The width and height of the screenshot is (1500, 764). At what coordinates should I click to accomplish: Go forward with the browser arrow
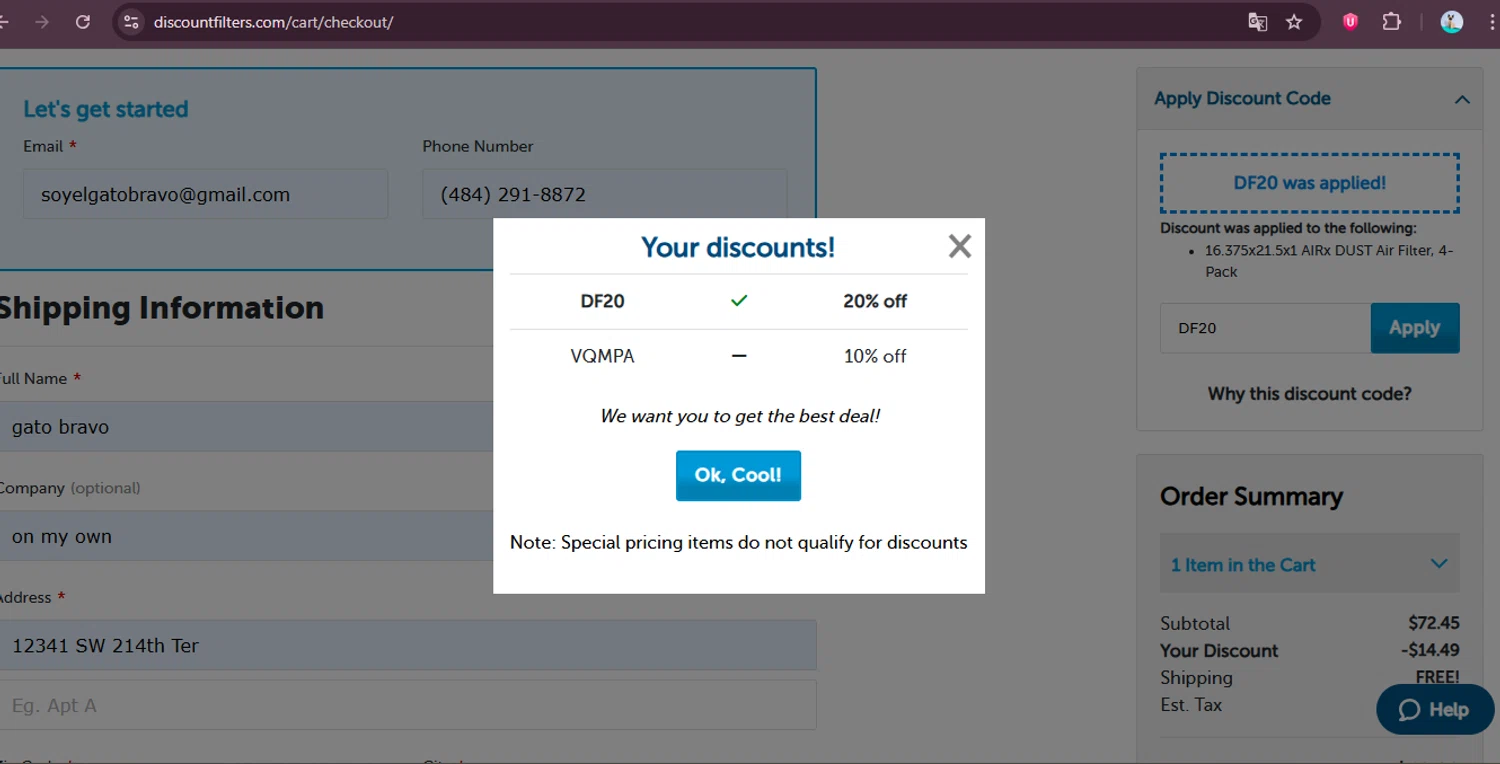point(42,22)
